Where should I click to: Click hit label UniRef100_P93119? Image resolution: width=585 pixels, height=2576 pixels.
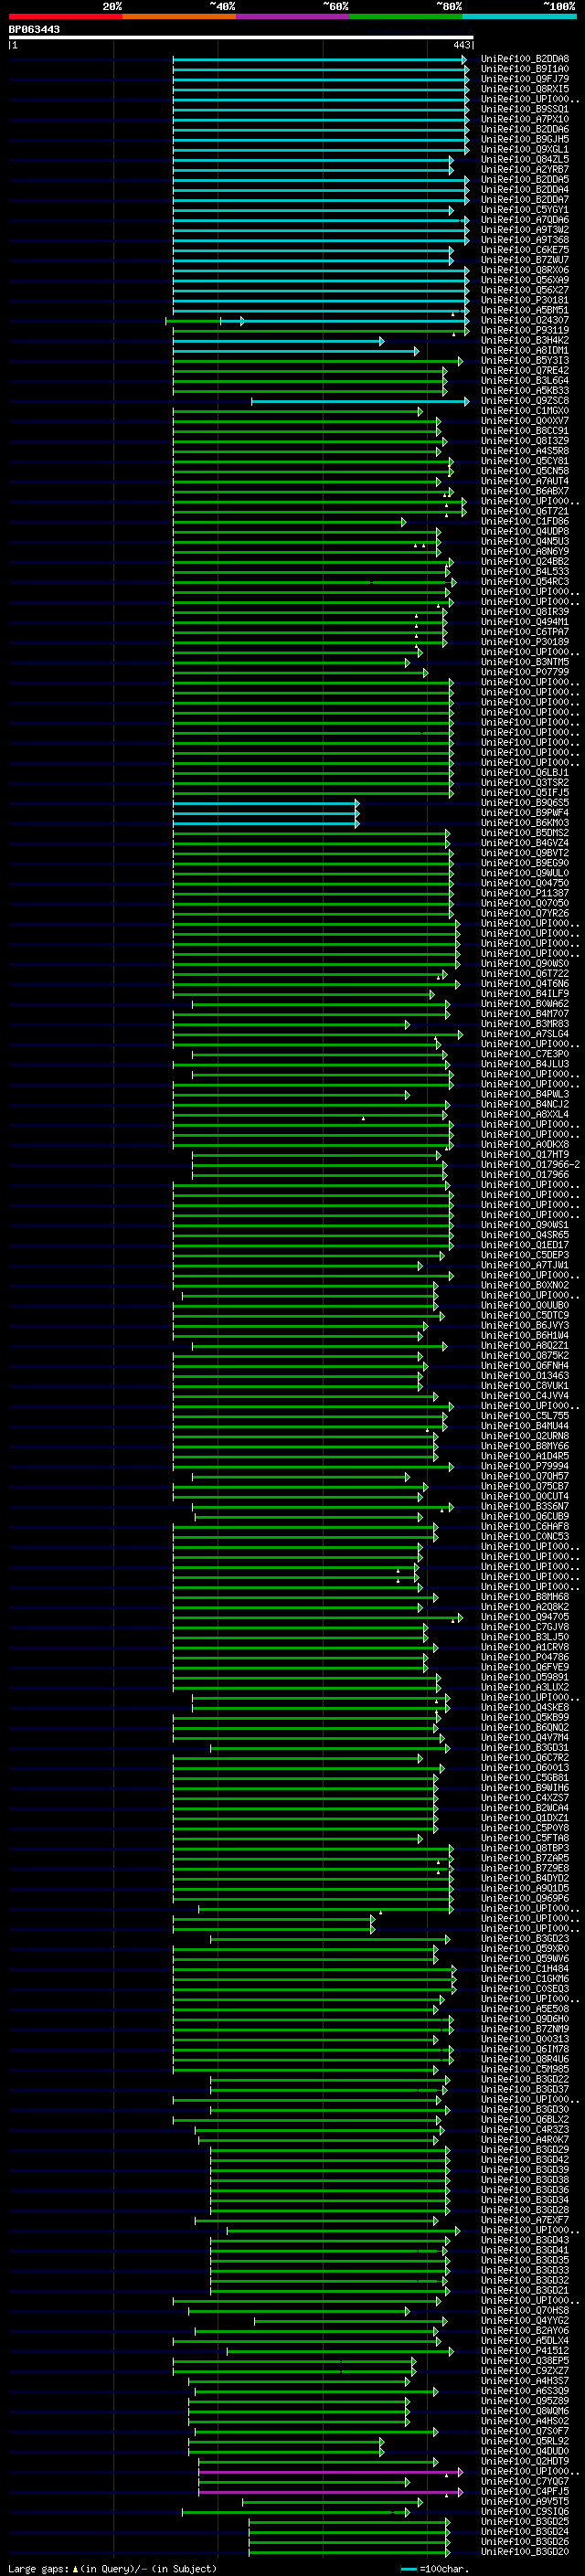[x=525, y=330]
